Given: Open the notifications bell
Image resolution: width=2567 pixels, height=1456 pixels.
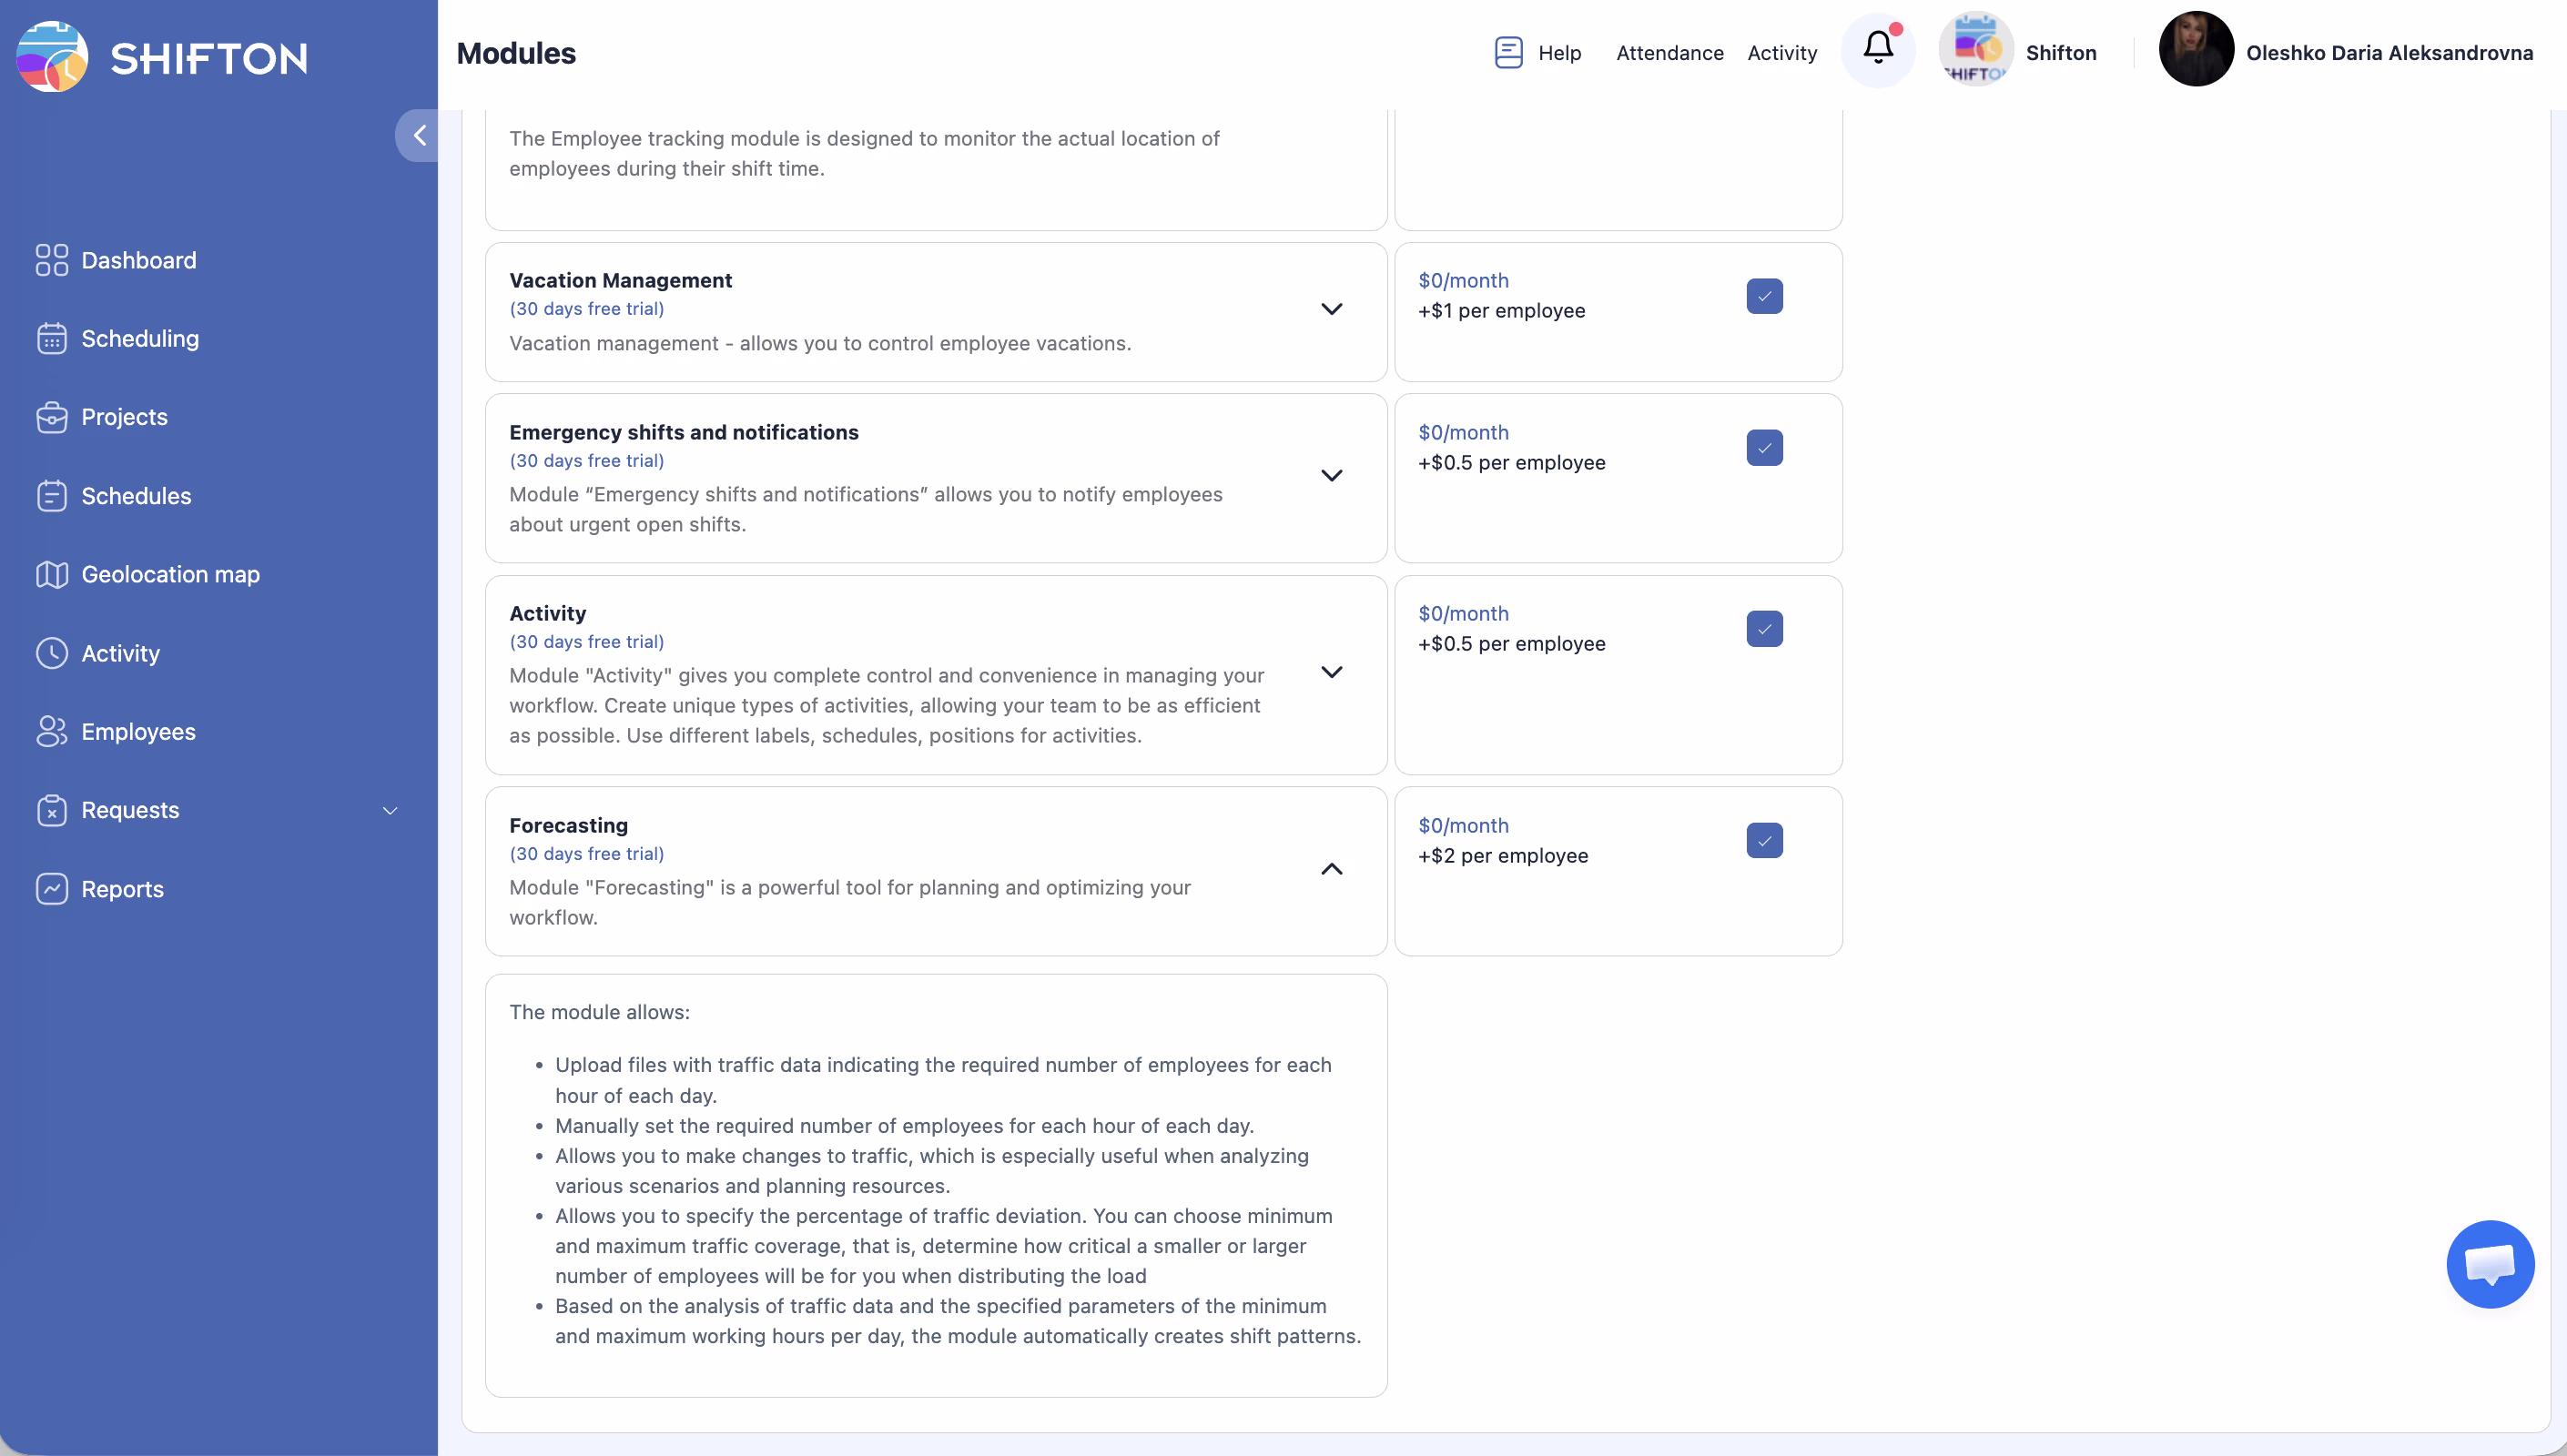Looking at the screenshot, I should coord(1878,50).
